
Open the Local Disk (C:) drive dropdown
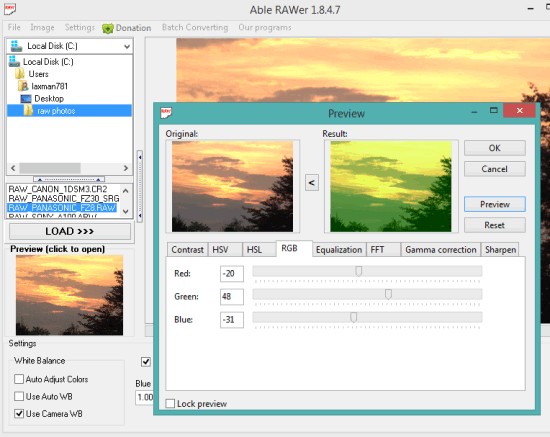[x=127, y=46]
